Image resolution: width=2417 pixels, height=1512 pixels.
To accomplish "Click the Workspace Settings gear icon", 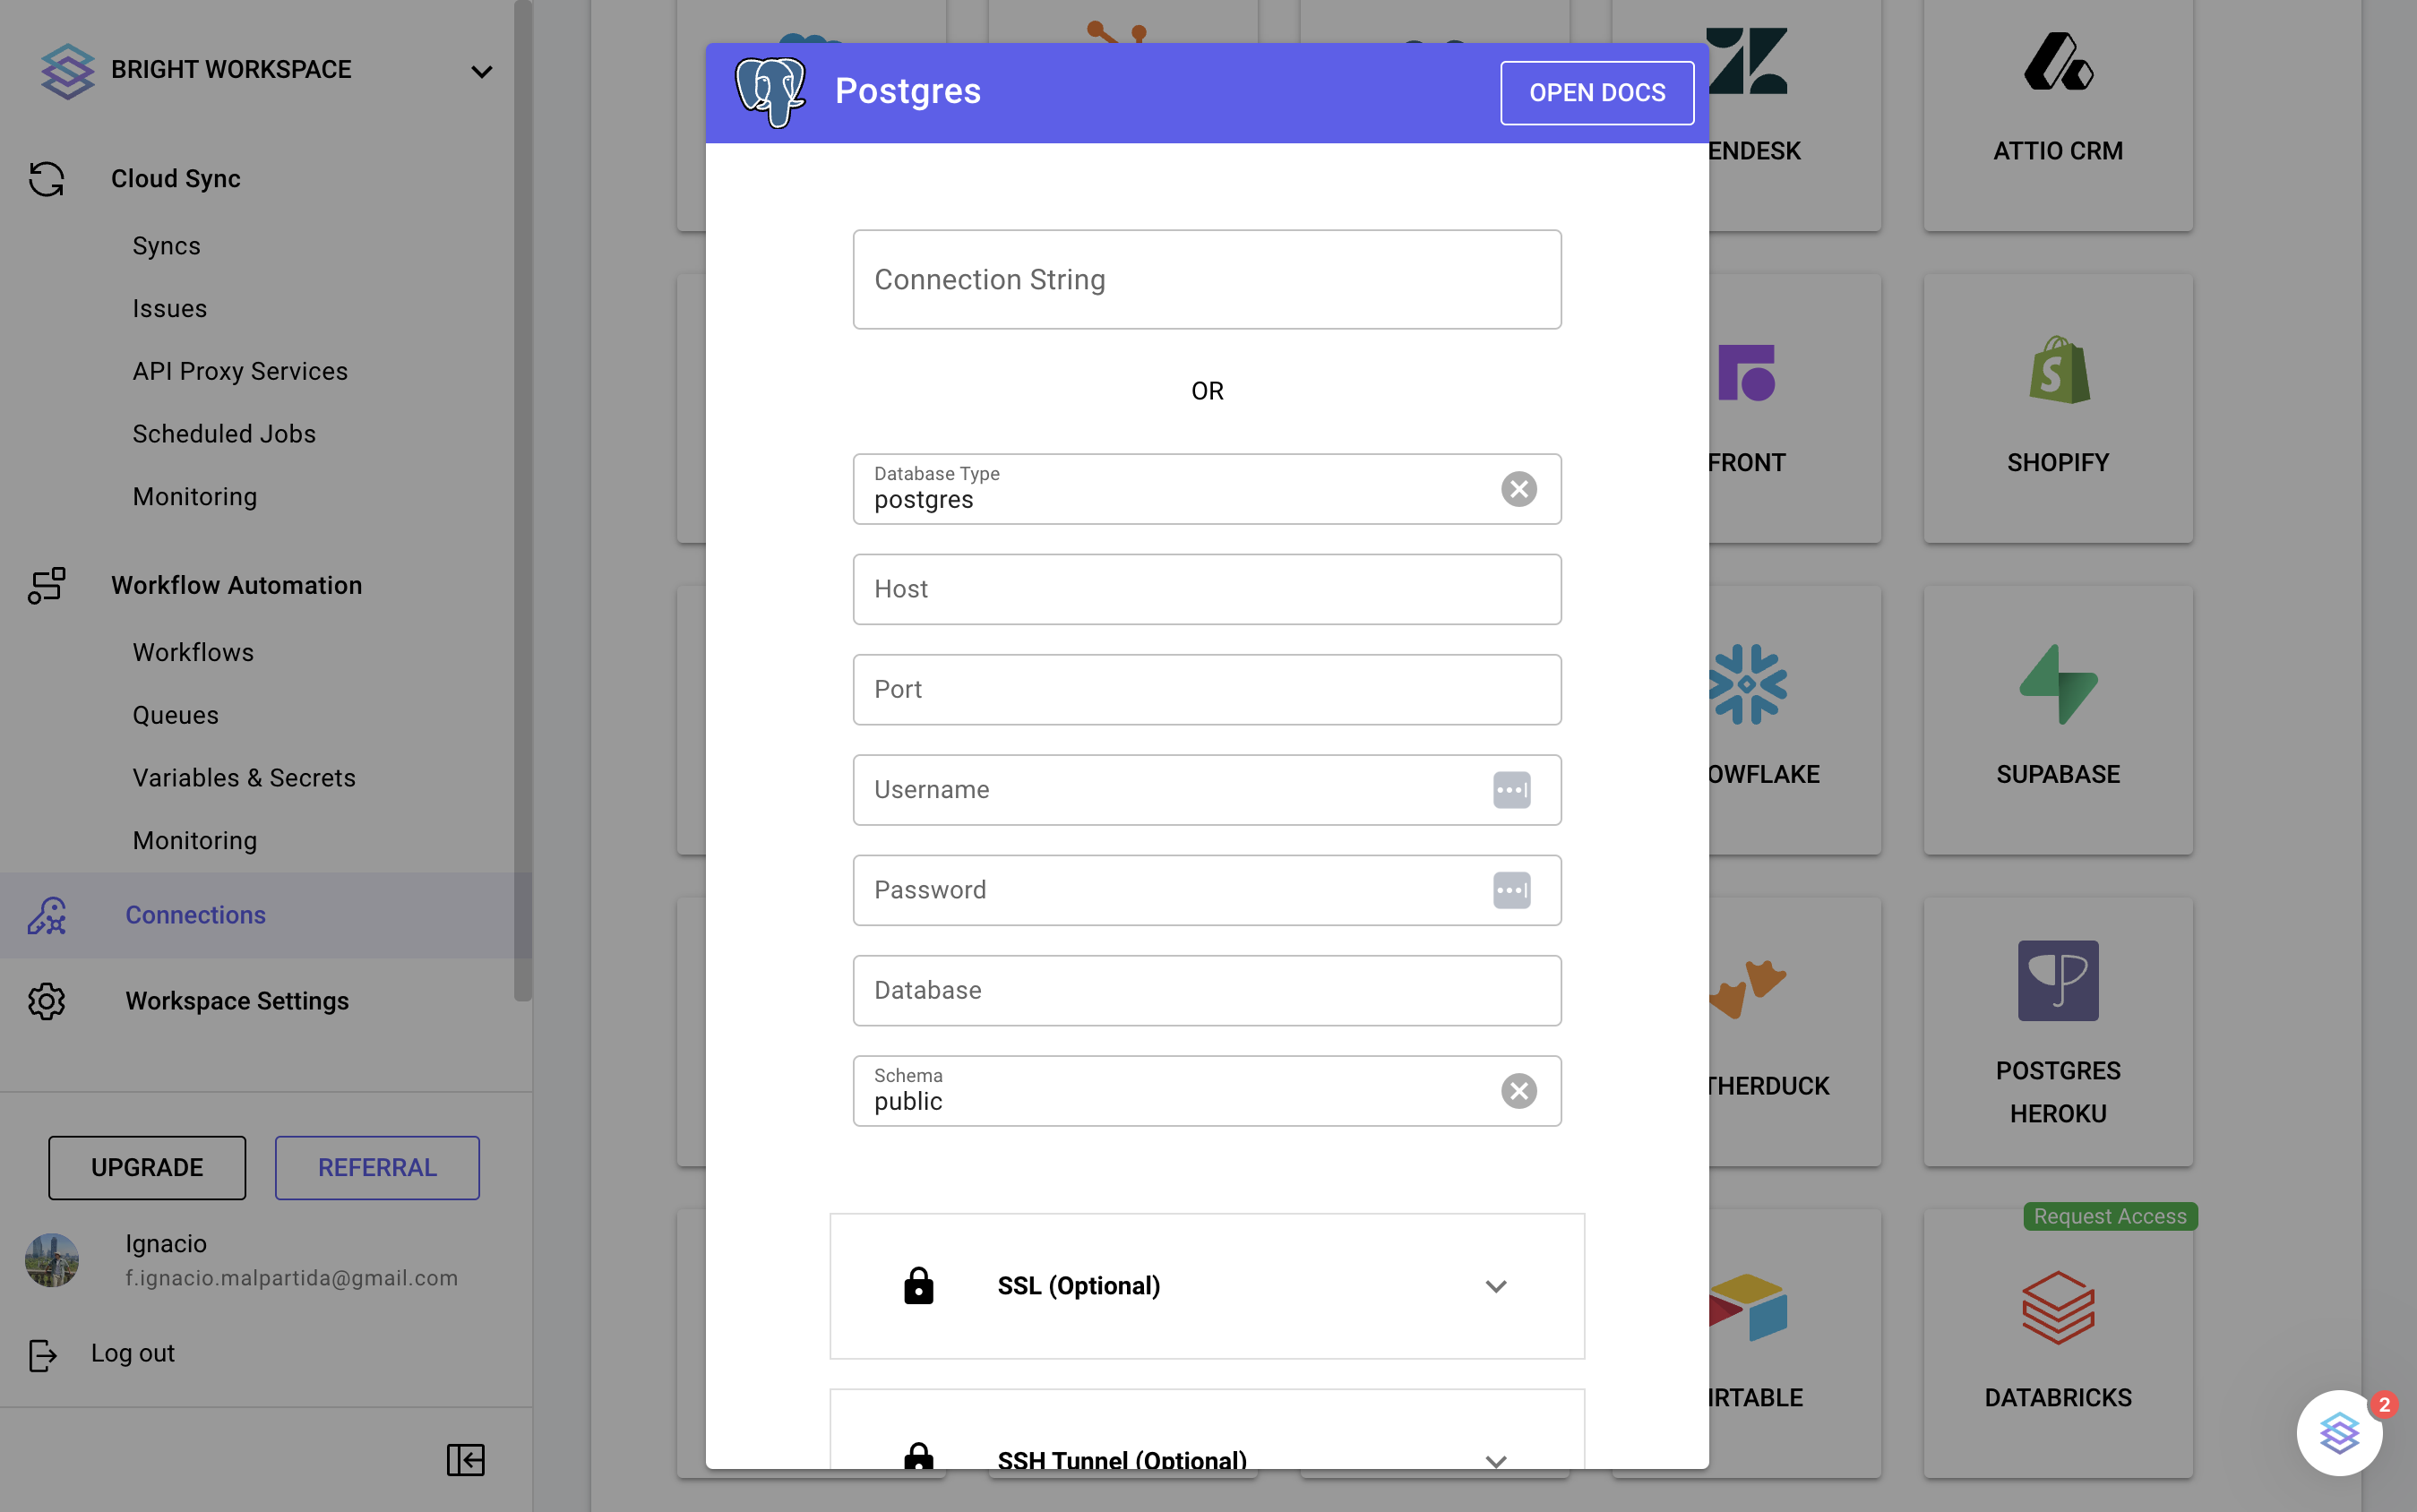I will [46, 1001].
